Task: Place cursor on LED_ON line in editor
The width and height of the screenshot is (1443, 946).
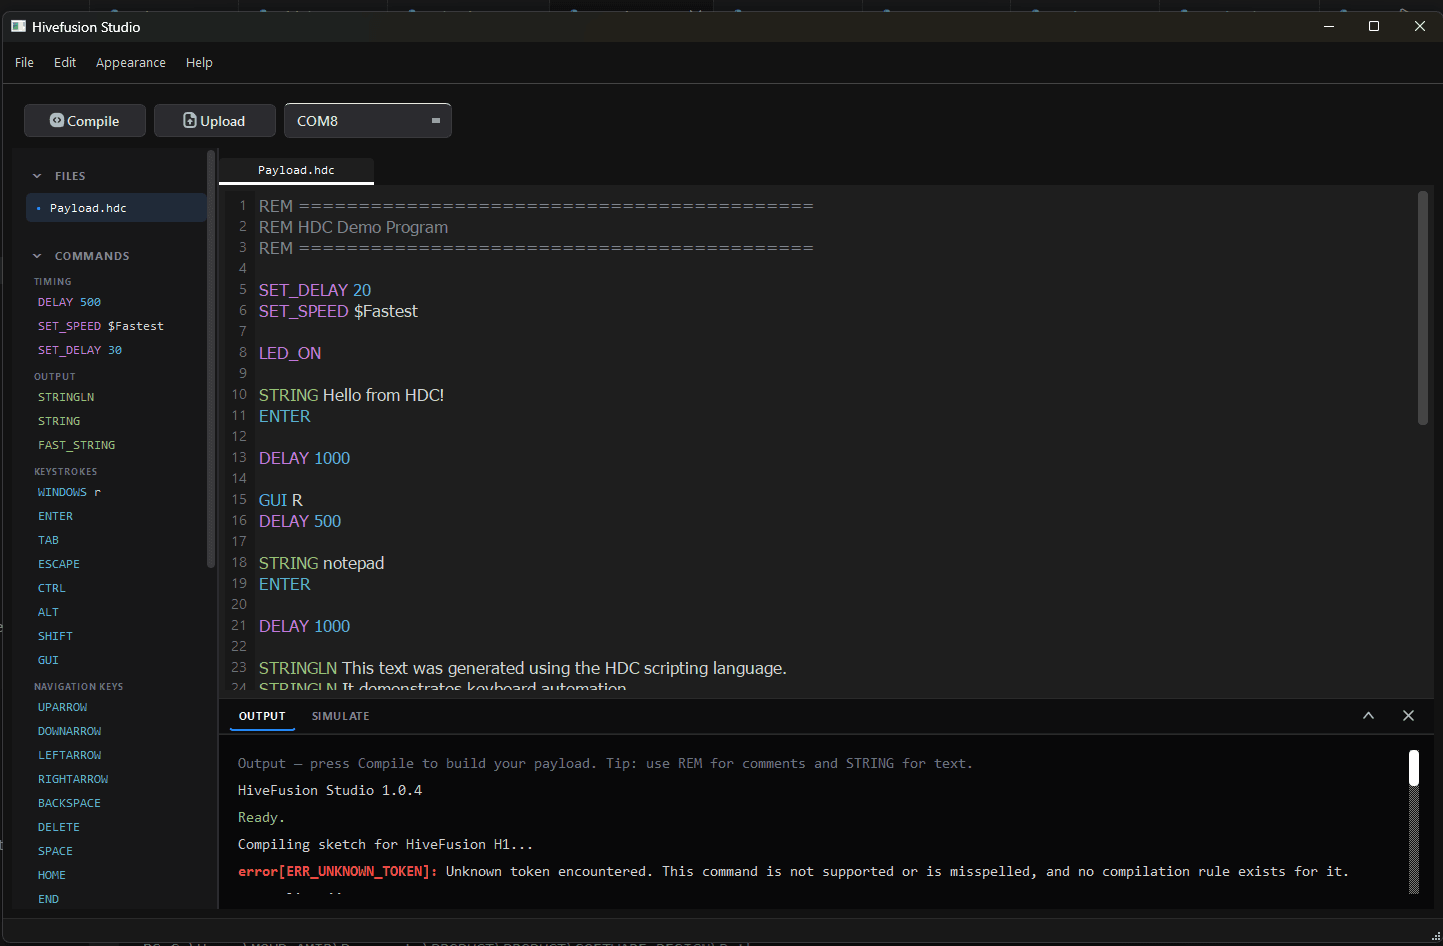Action: [x=290, y=353]
